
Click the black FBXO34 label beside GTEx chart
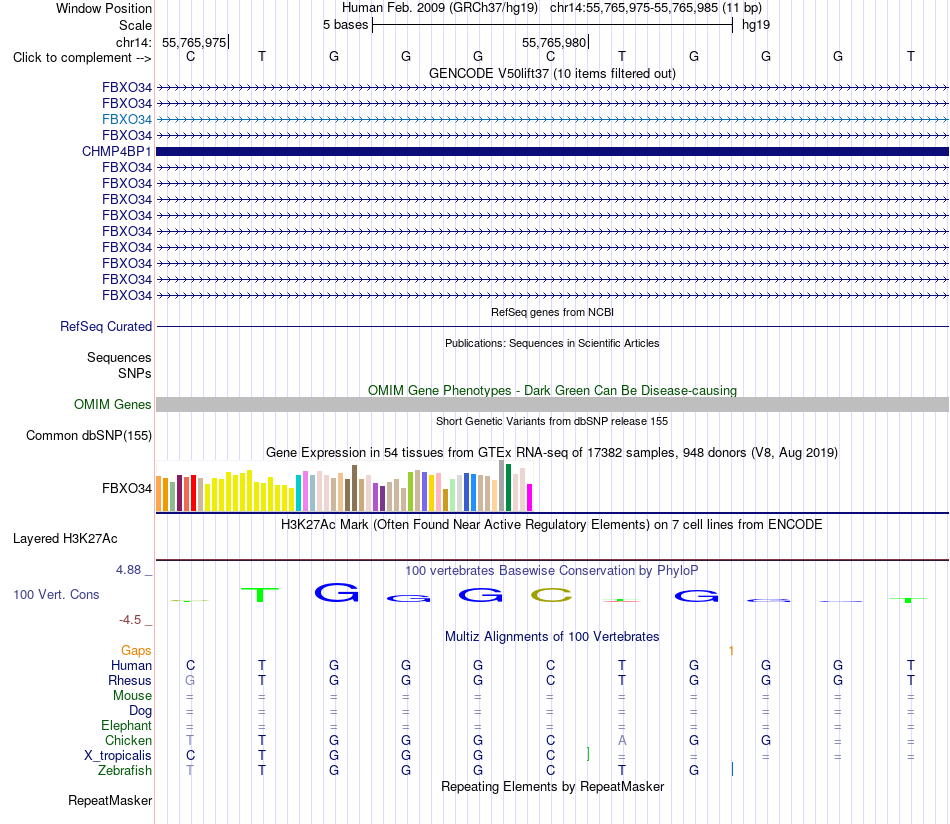click(x=127, y=488)
